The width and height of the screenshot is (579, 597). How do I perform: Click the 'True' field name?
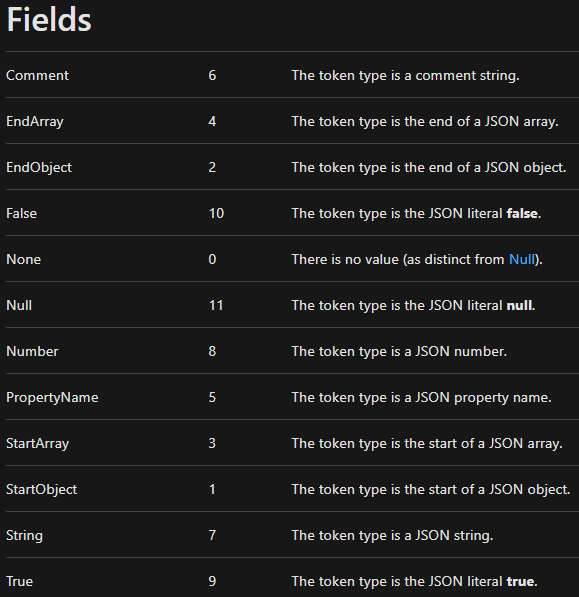(19, 581)
